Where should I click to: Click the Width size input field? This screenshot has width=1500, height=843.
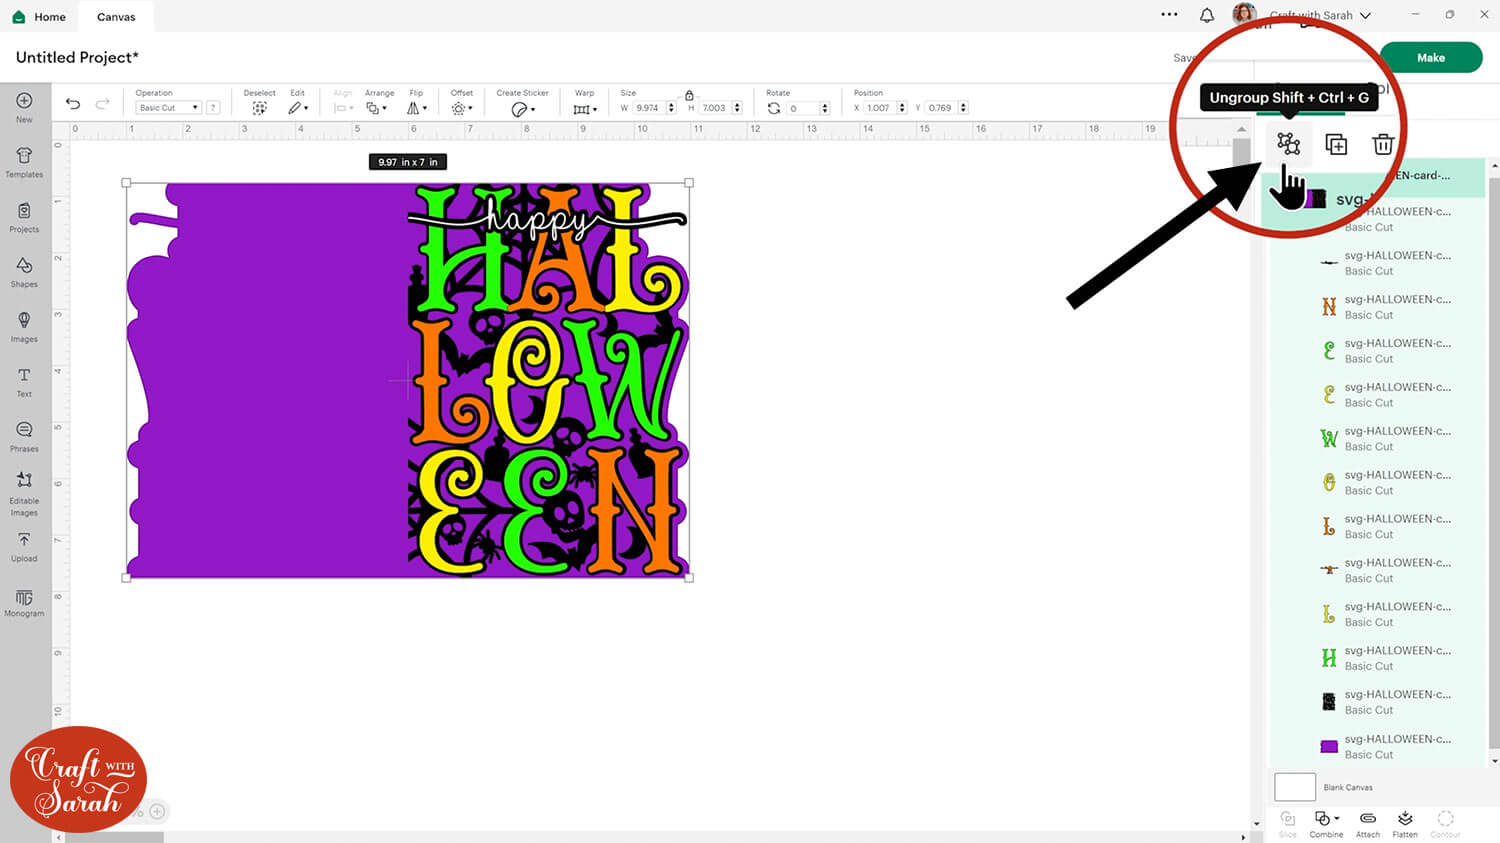[x=648, y=108]
